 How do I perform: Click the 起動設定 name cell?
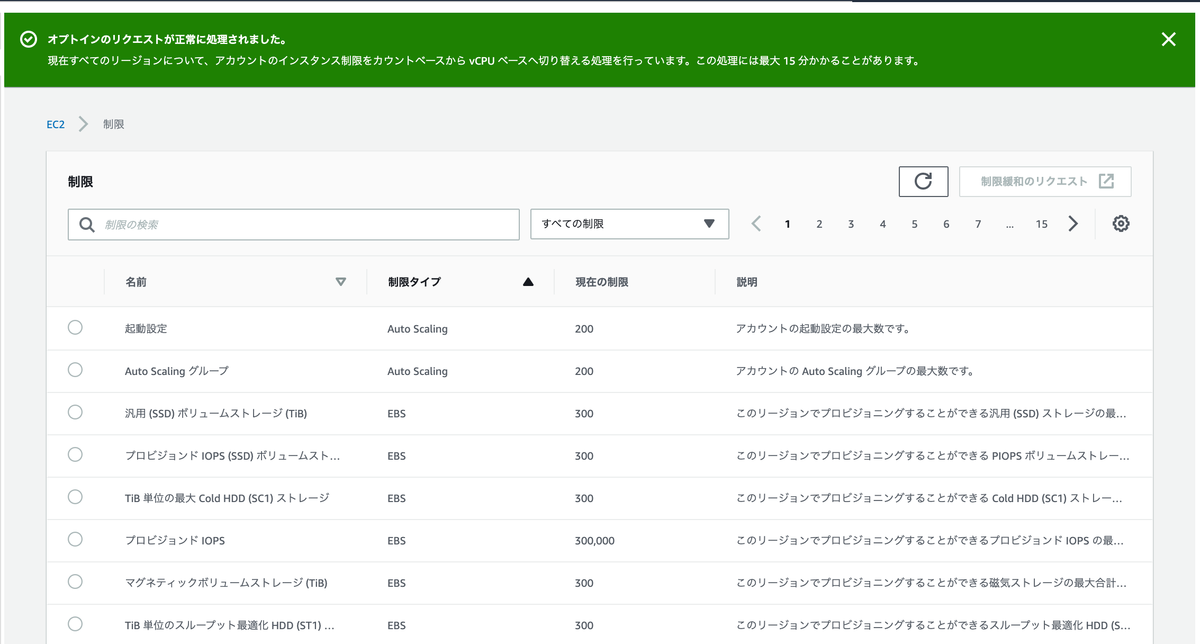[x=146, y=329]
